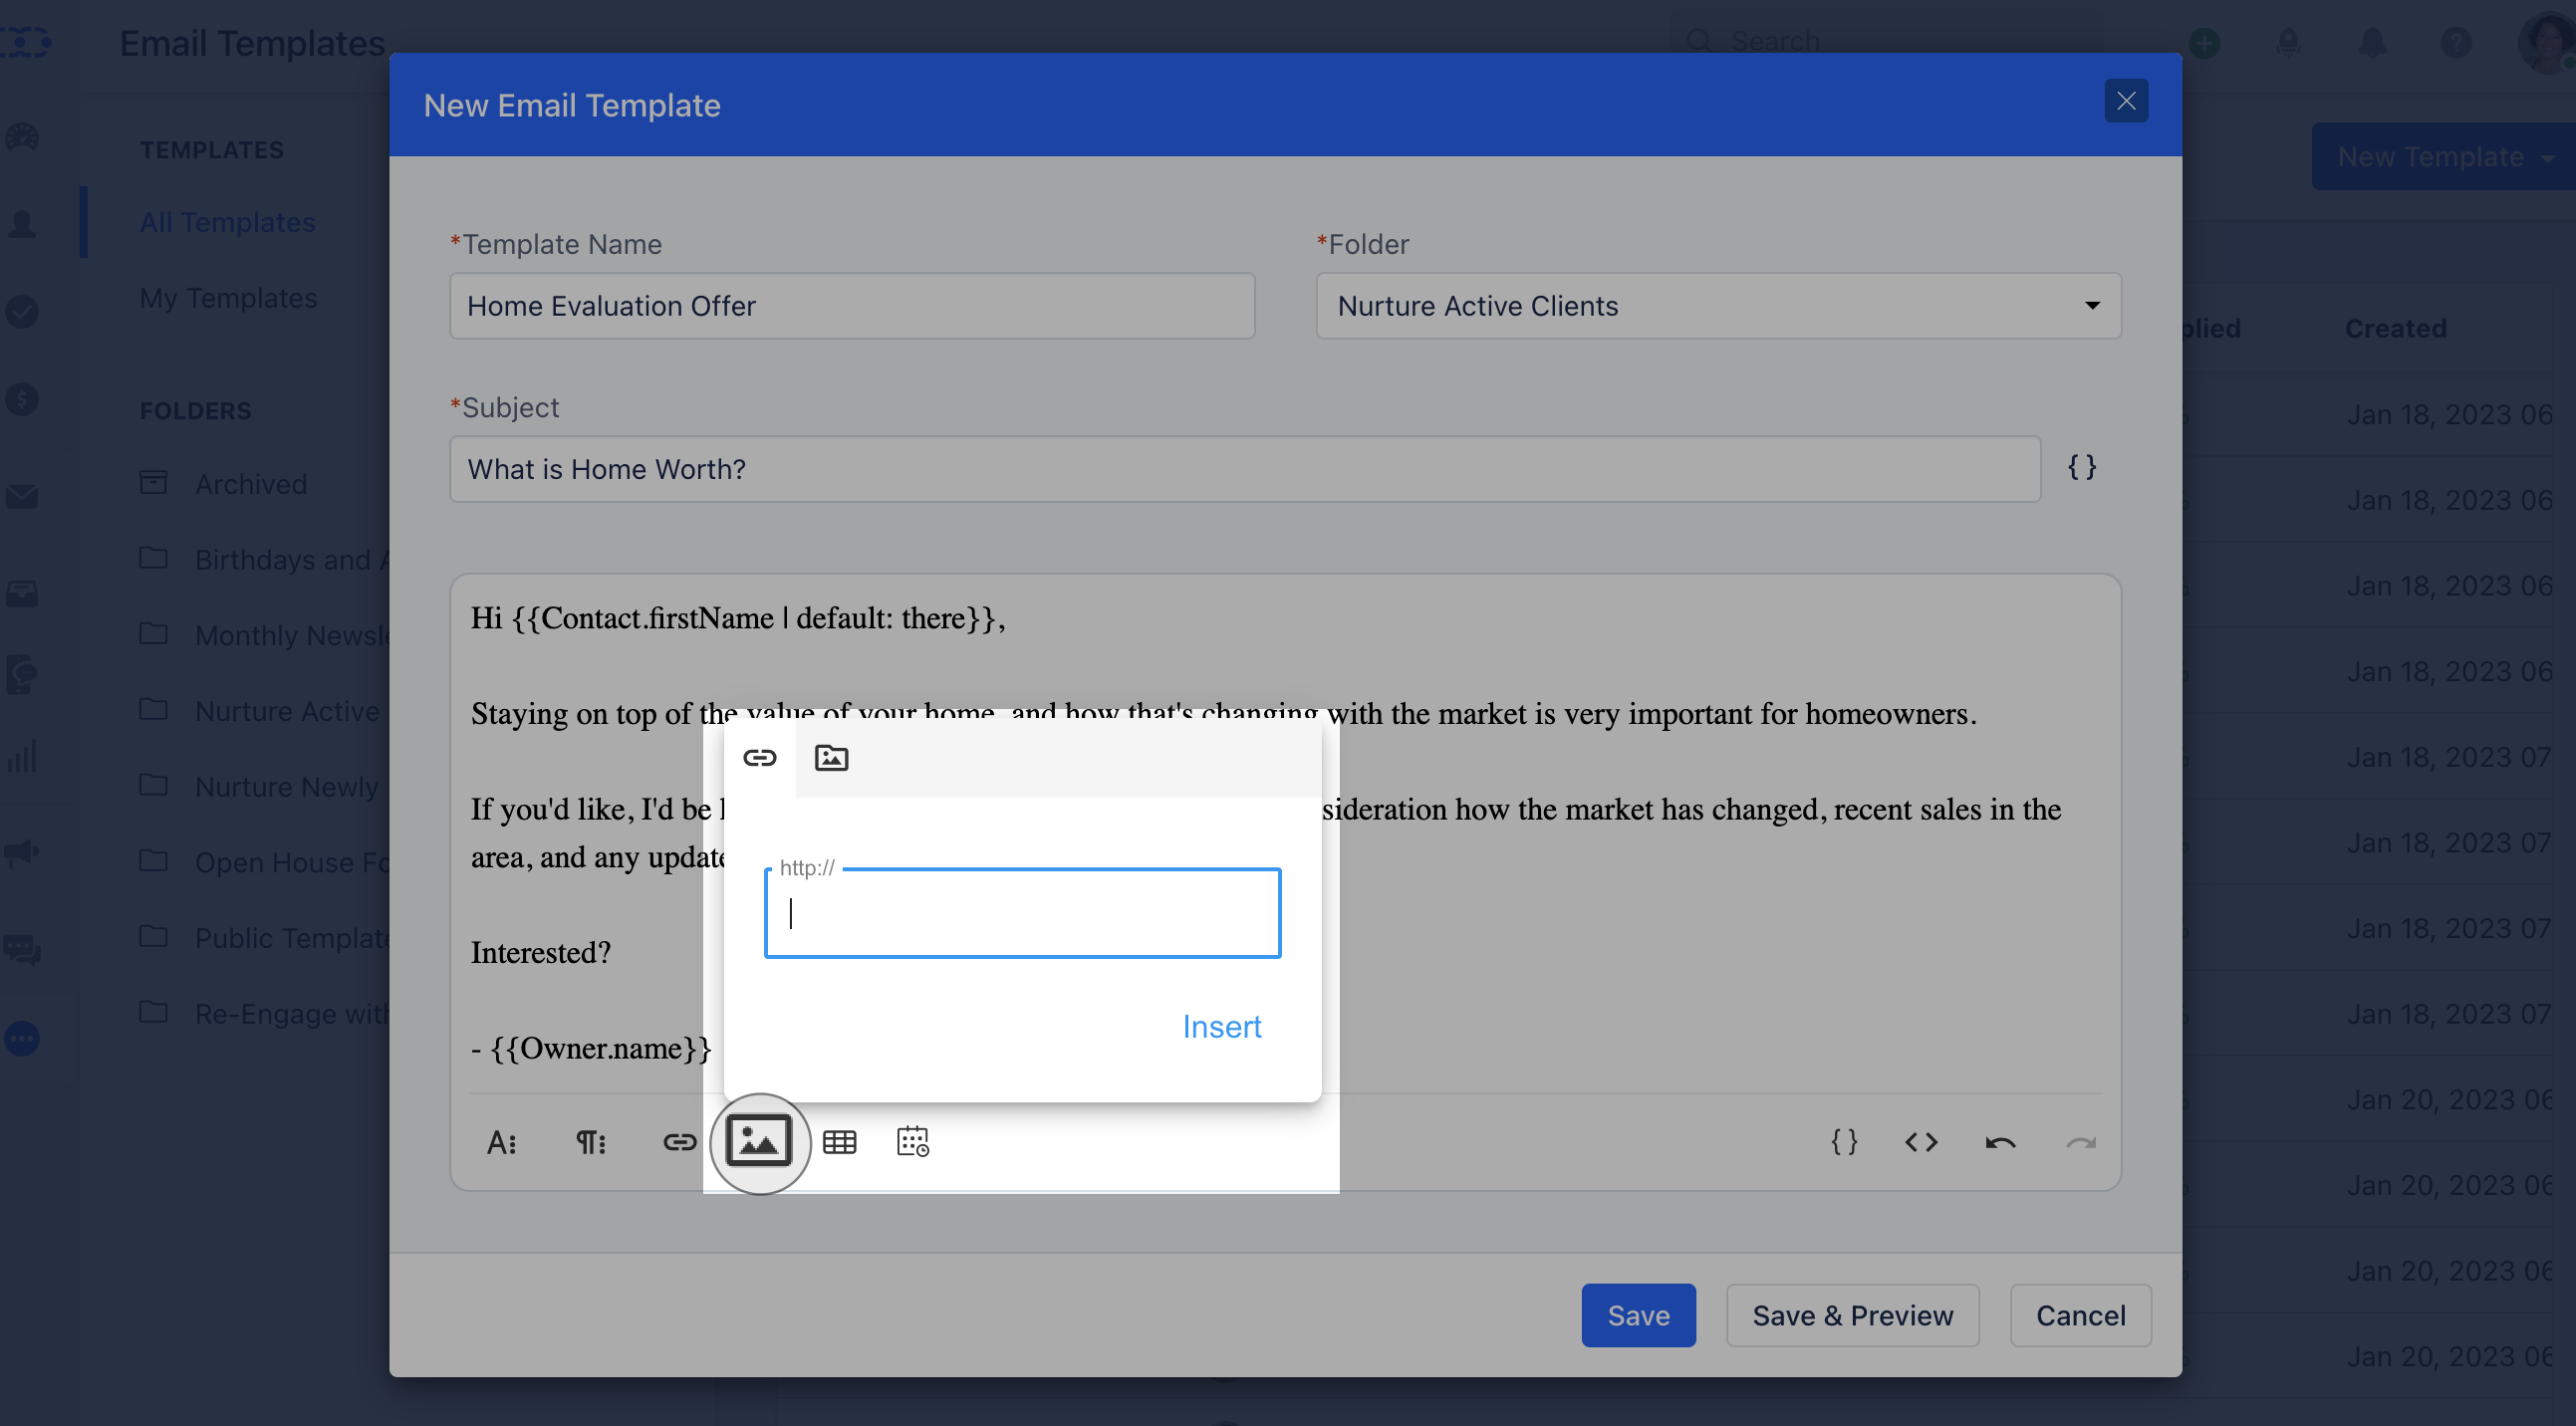Viewport: 2576px width, 1426px height.
Task: Open the New Template dropdown button
Action: click(x=2444, y=157)
